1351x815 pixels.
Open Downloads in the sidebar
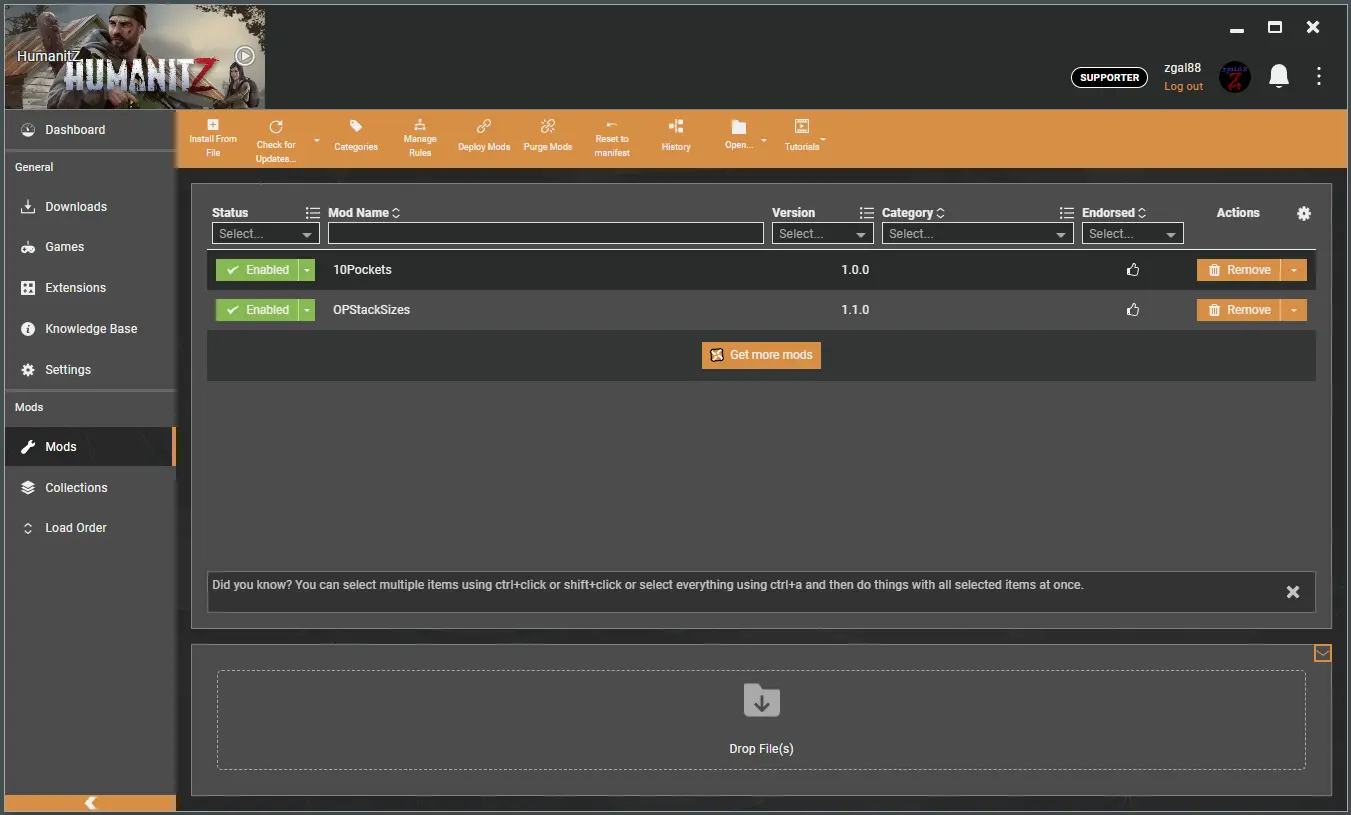pos(90,207)
